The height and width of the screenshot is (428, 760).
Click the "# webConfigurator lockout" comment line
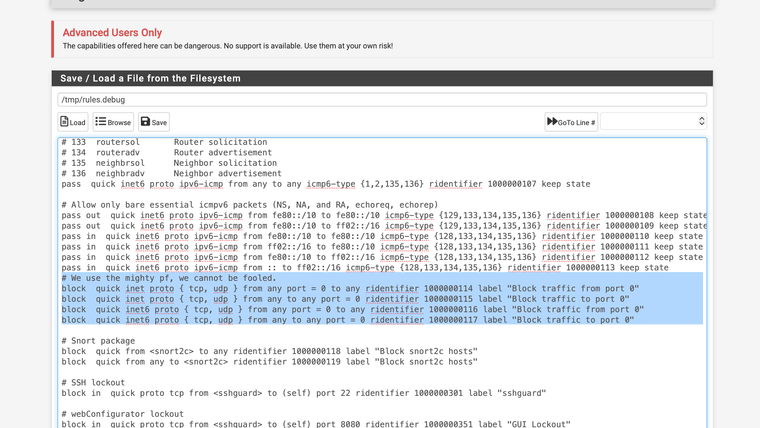pos(123,414)
